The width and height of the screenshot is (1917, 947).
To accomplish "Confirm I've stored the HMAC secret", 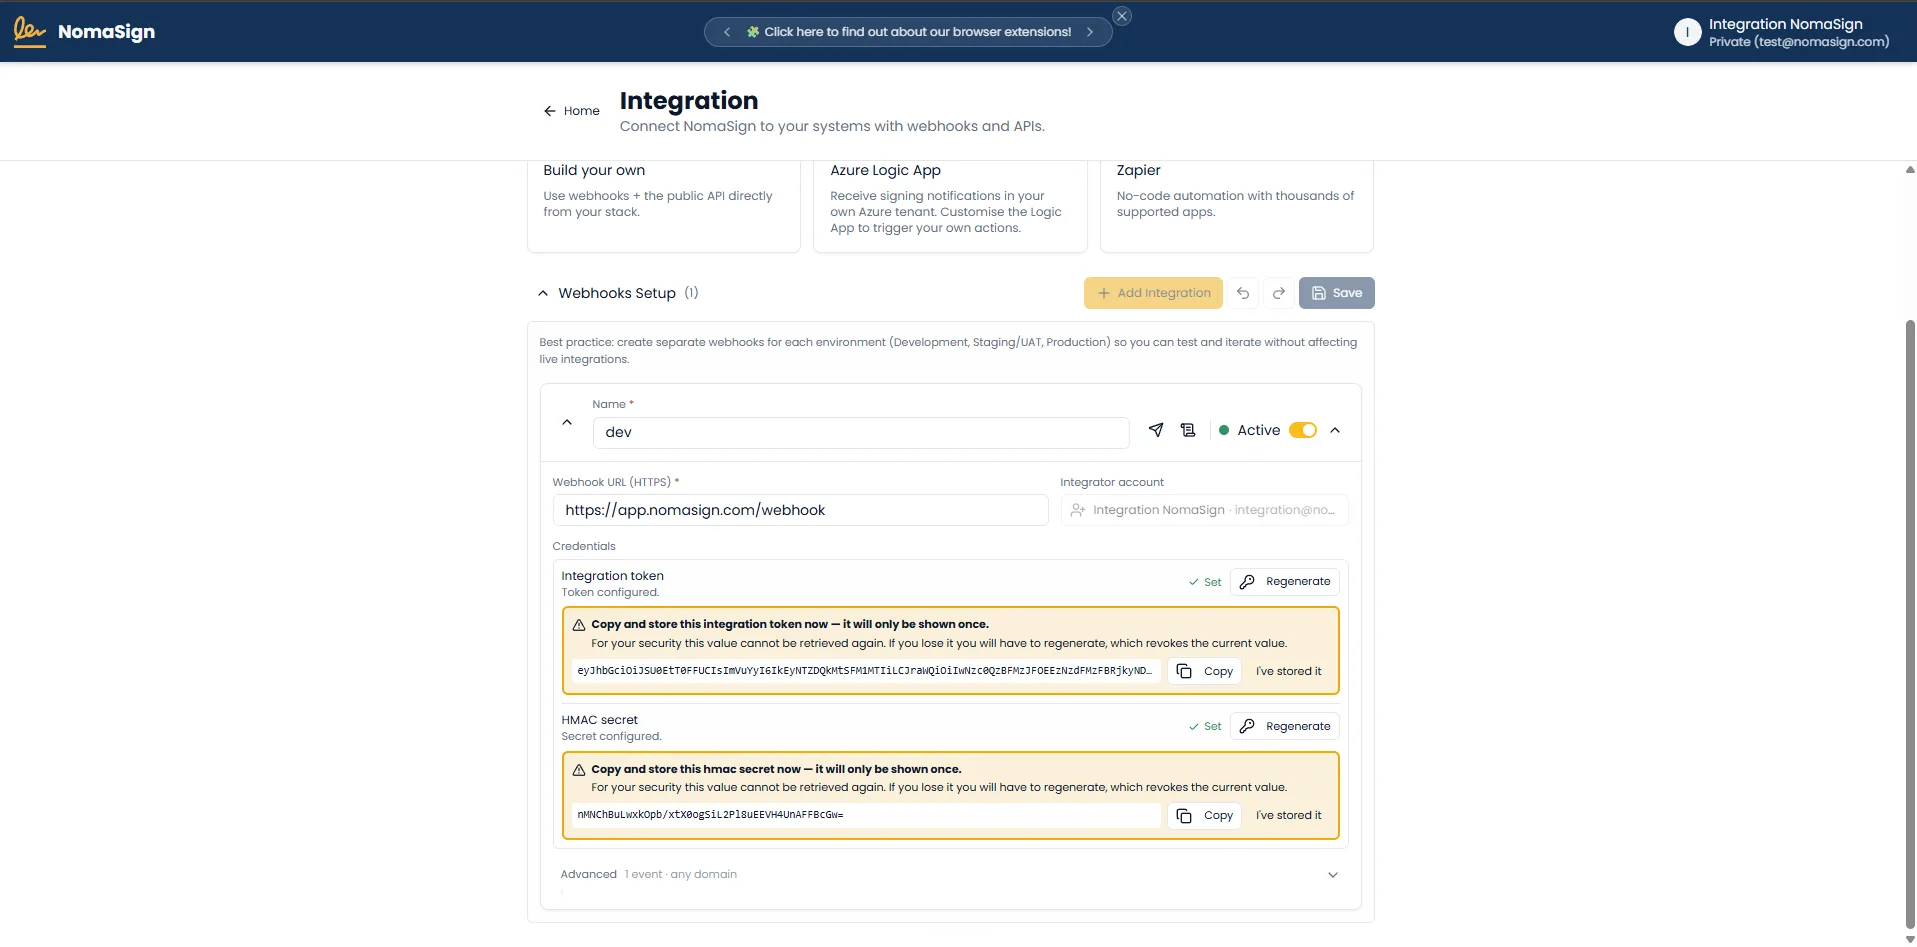I will [1288, 816].
